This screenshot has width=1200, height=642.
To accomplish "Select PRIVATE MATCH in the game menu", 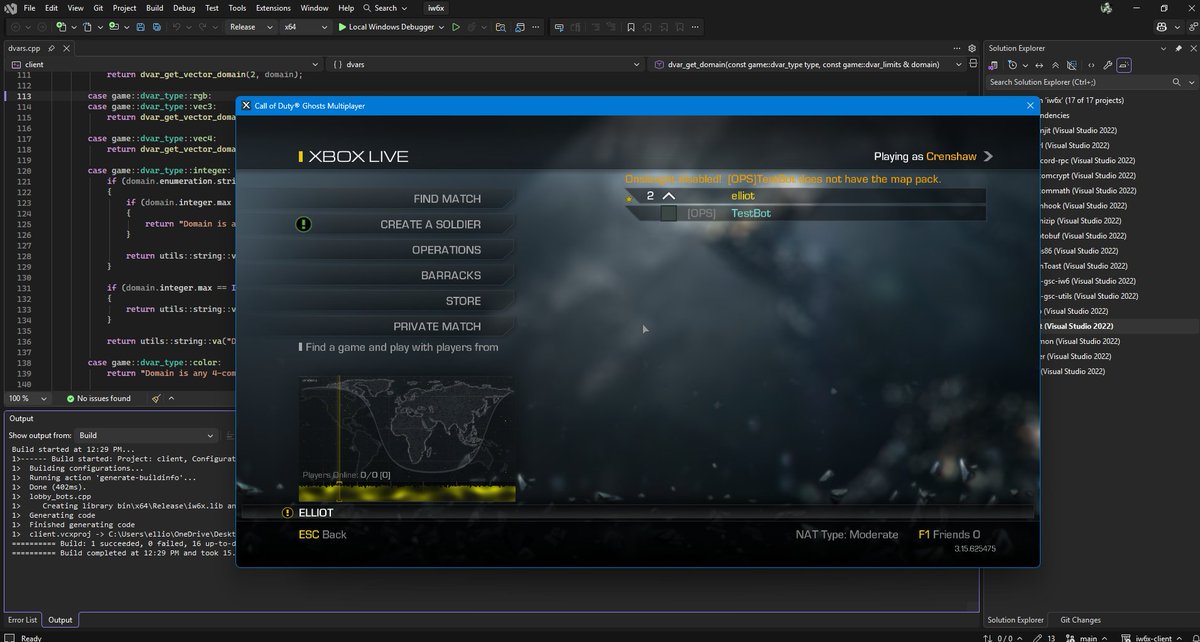I will click(437, 326).
